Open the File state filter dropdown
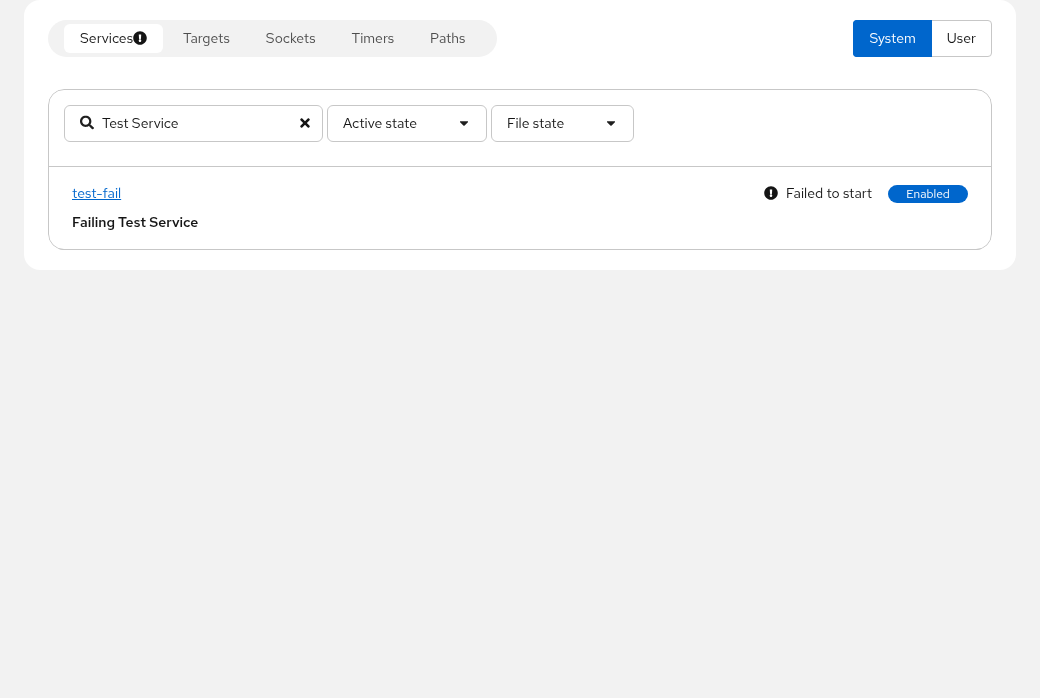Viewport: 1040px width, 698px height. (x=562, y=123)
